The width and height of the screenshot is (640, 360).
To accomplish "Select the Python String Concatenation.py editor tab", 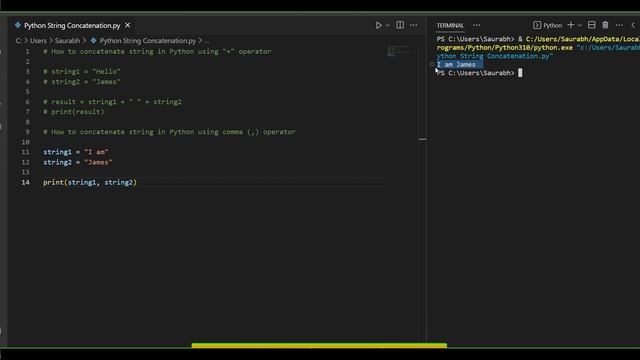I will 72,25.
